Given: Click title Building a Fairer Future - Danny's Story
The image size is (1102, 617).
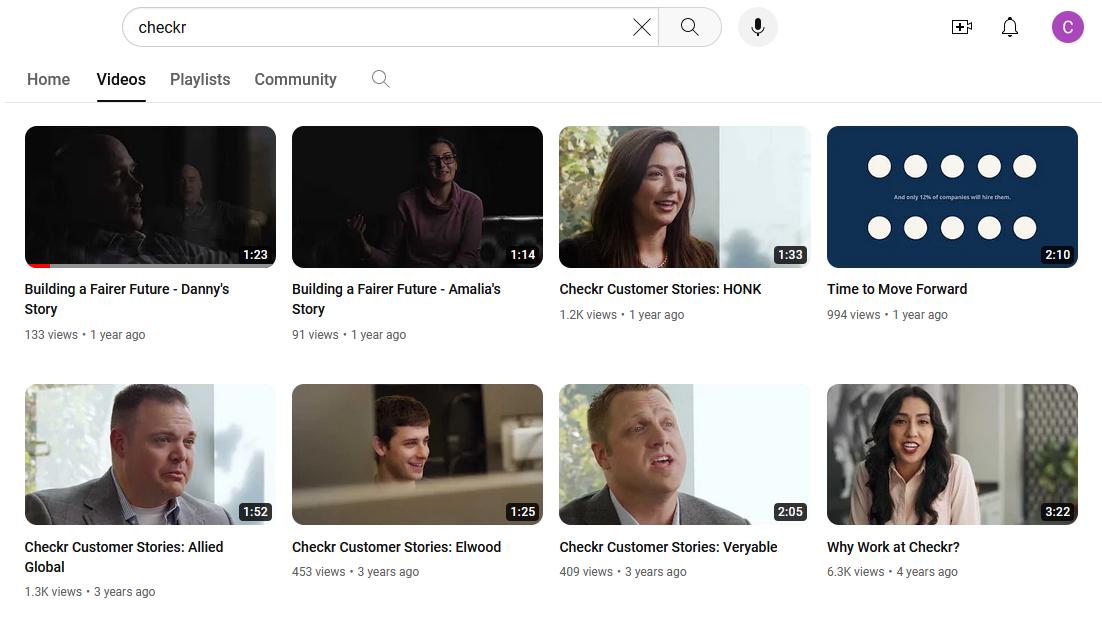Looking at the screenshot, I should pyautogui.click(x=127, y=299).
